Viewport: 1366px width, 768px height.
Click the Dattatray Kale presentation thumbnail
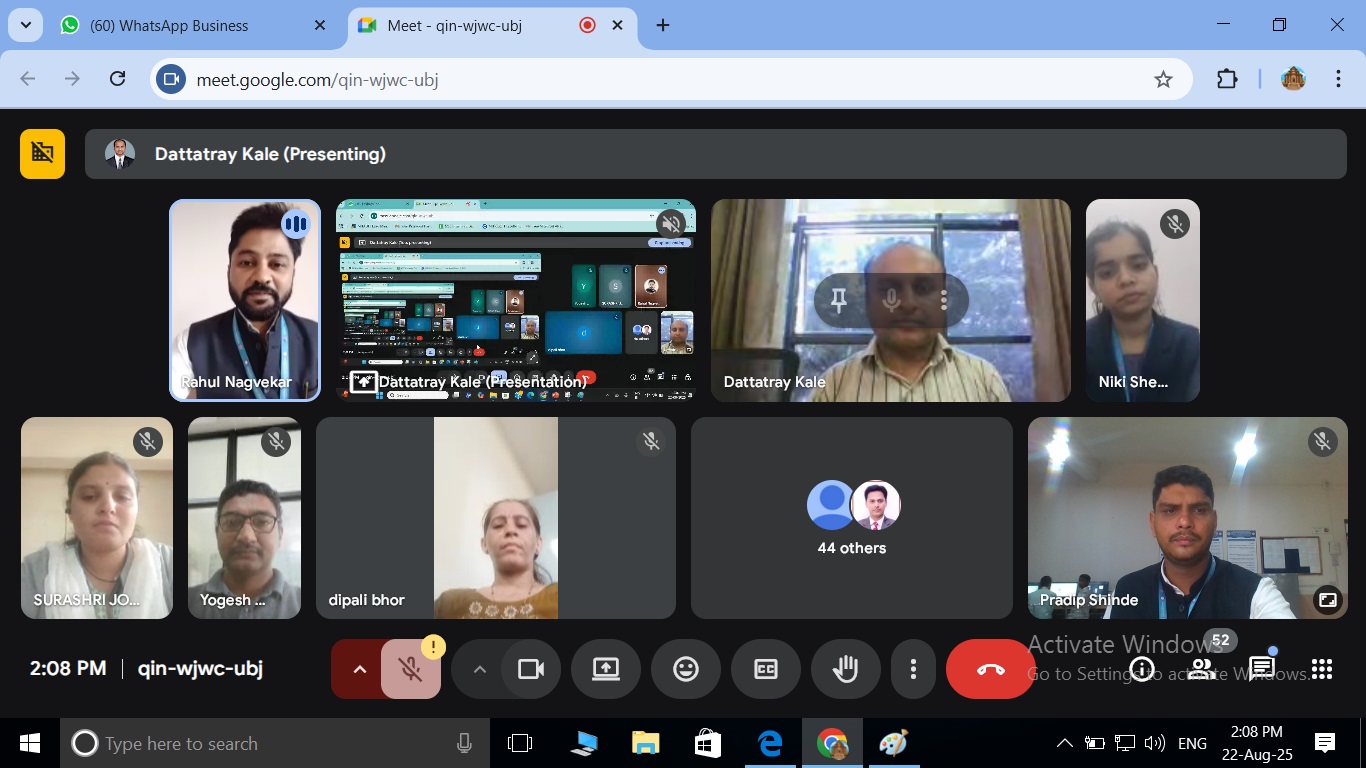[515, 300]
